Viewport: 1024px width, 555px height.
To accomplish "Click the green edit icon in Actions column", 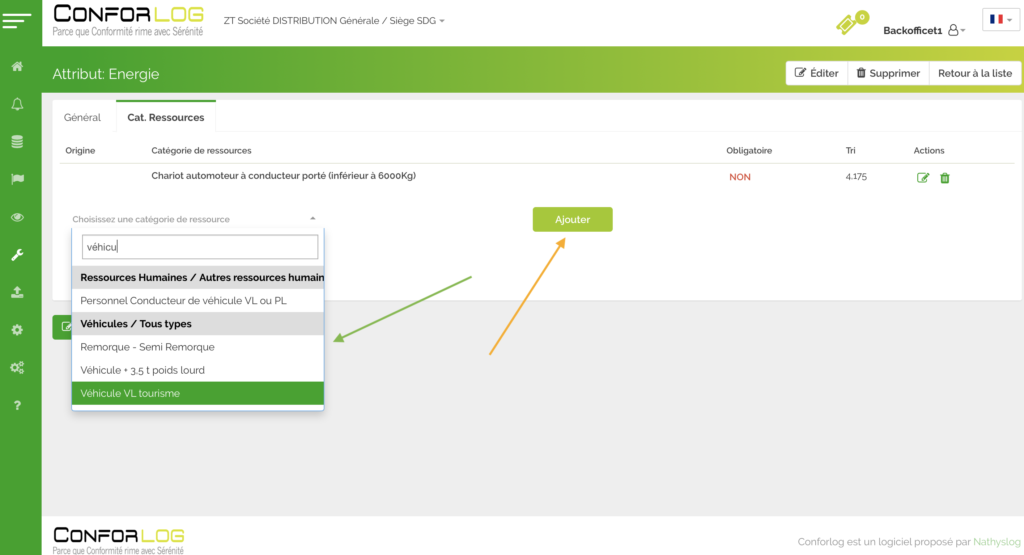I will click(923, 178).
